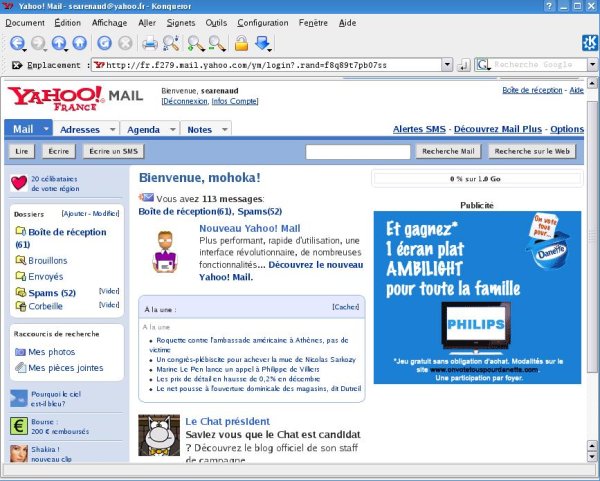
Task: Click the Go button next to location
Action: [x=463, y=65]
